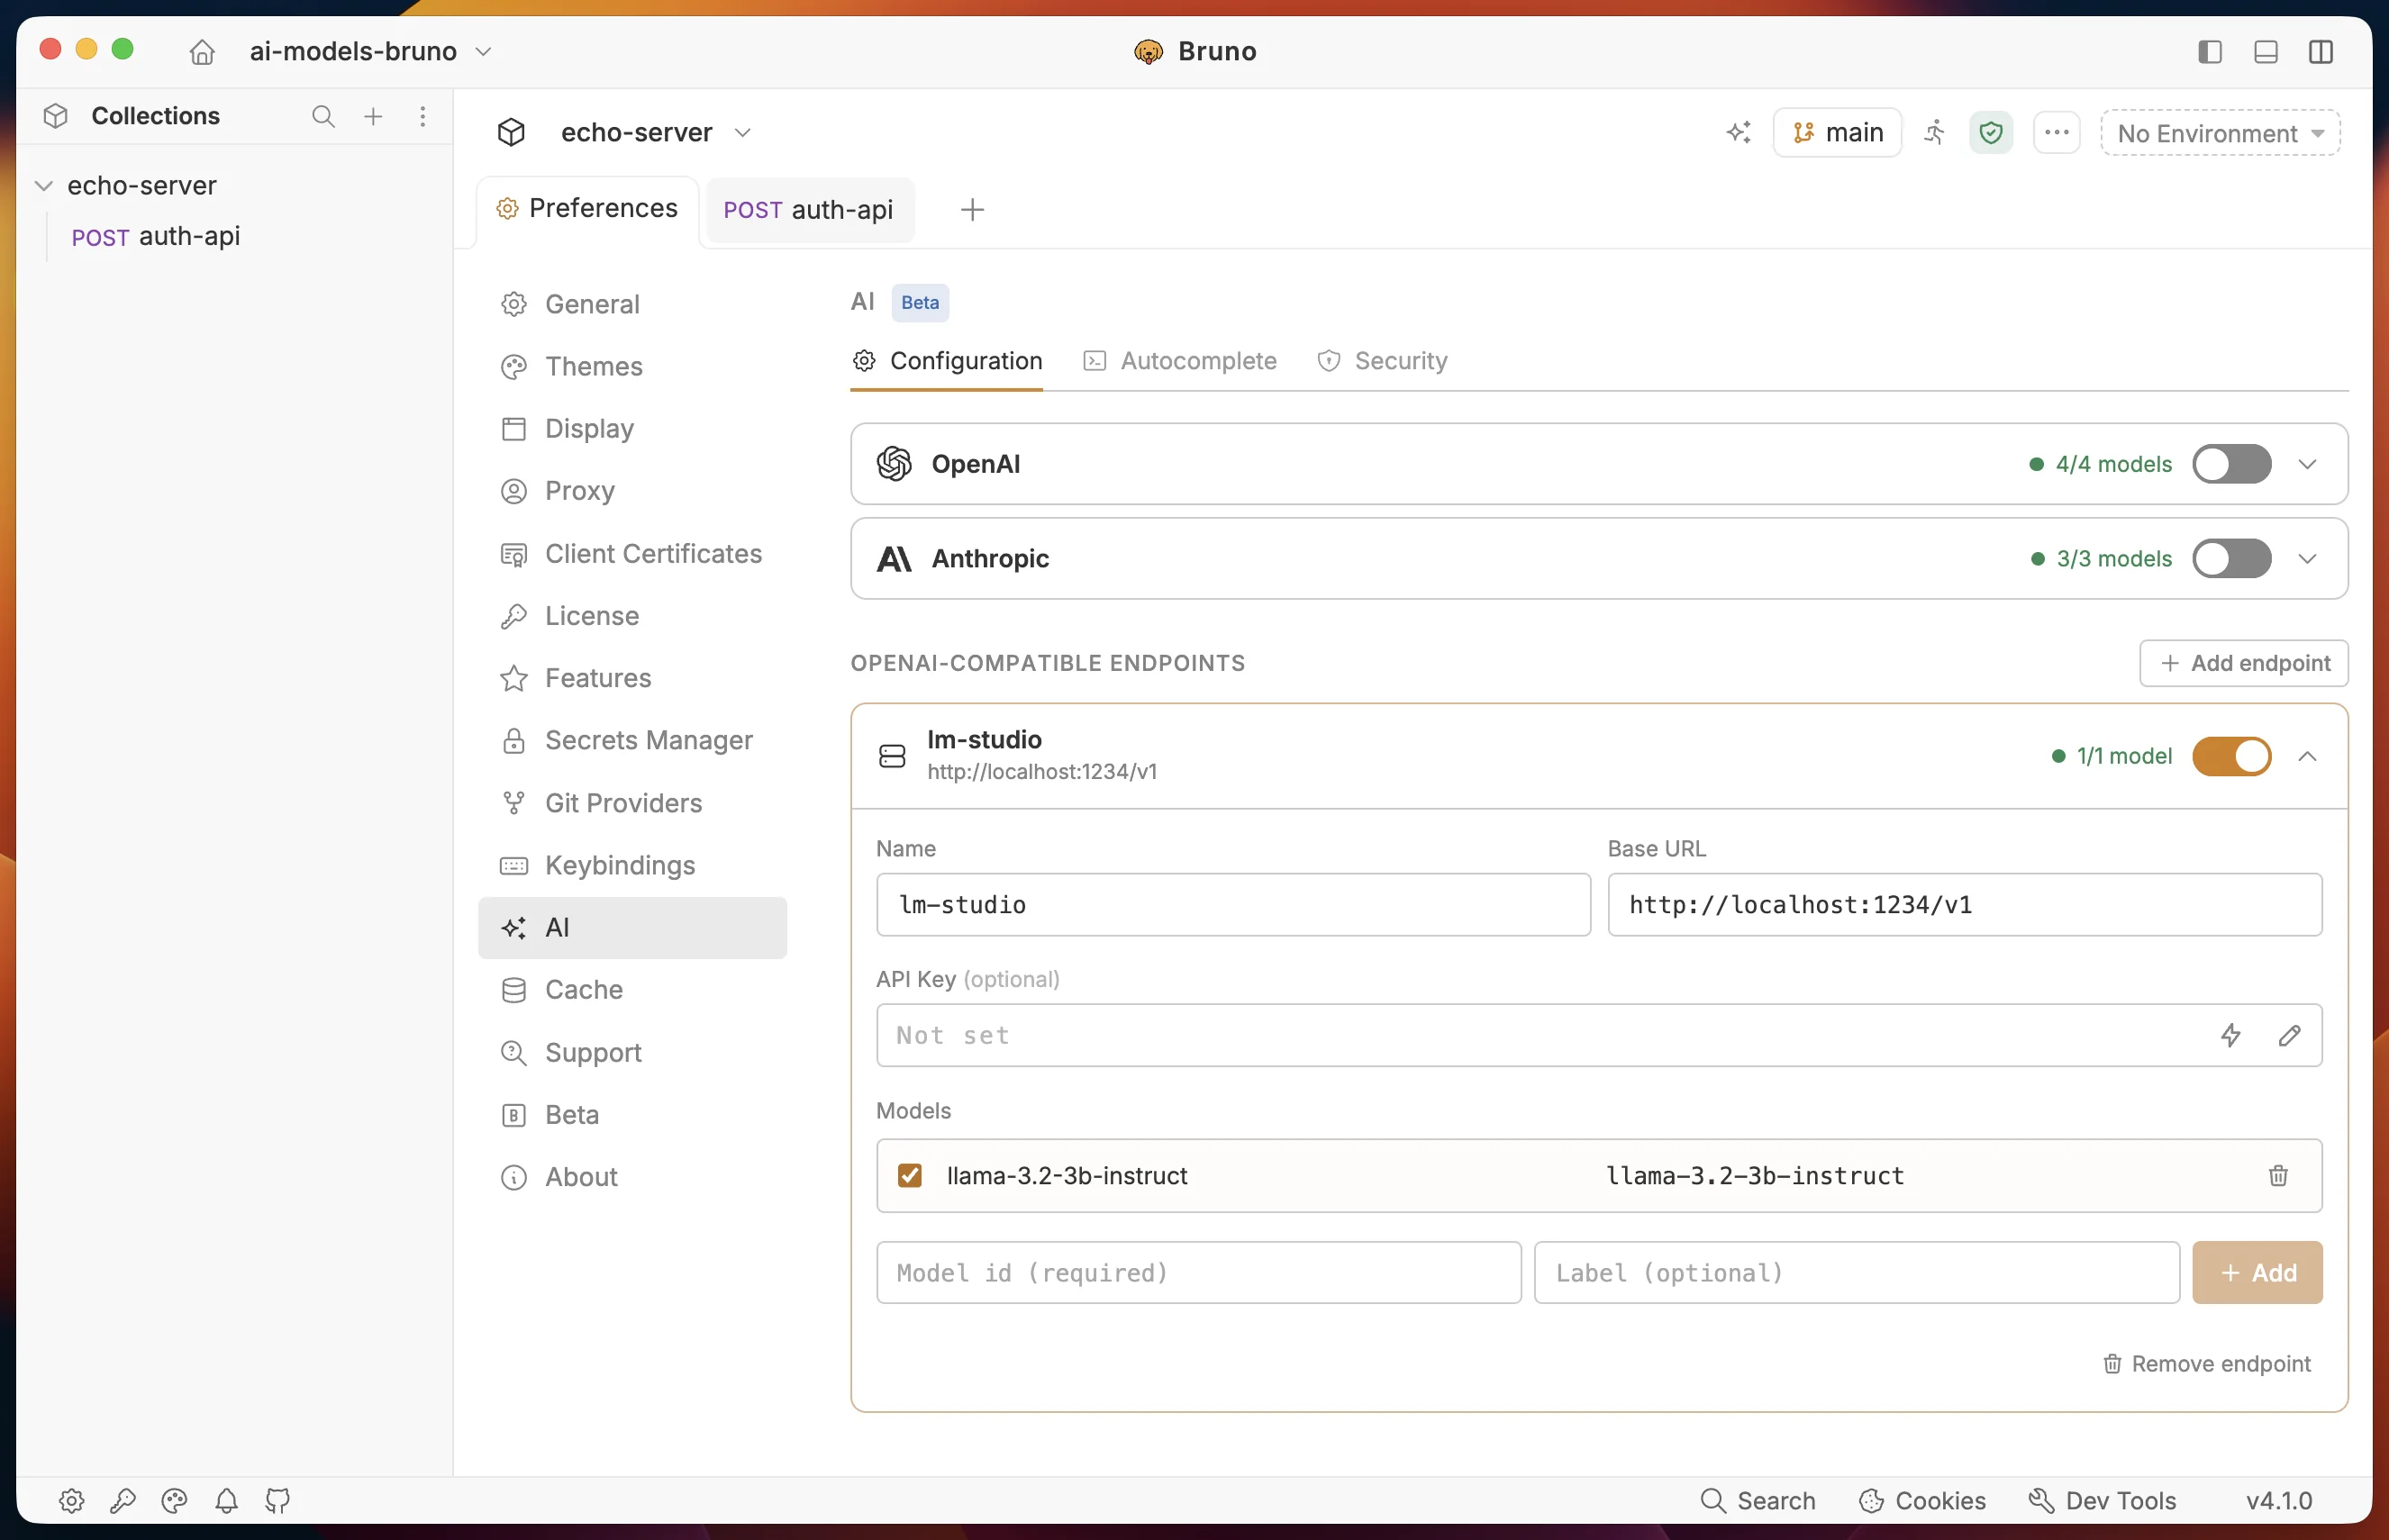Click the lm-studio server icon
The image size is (2389, 1540).
click(892, 756)
